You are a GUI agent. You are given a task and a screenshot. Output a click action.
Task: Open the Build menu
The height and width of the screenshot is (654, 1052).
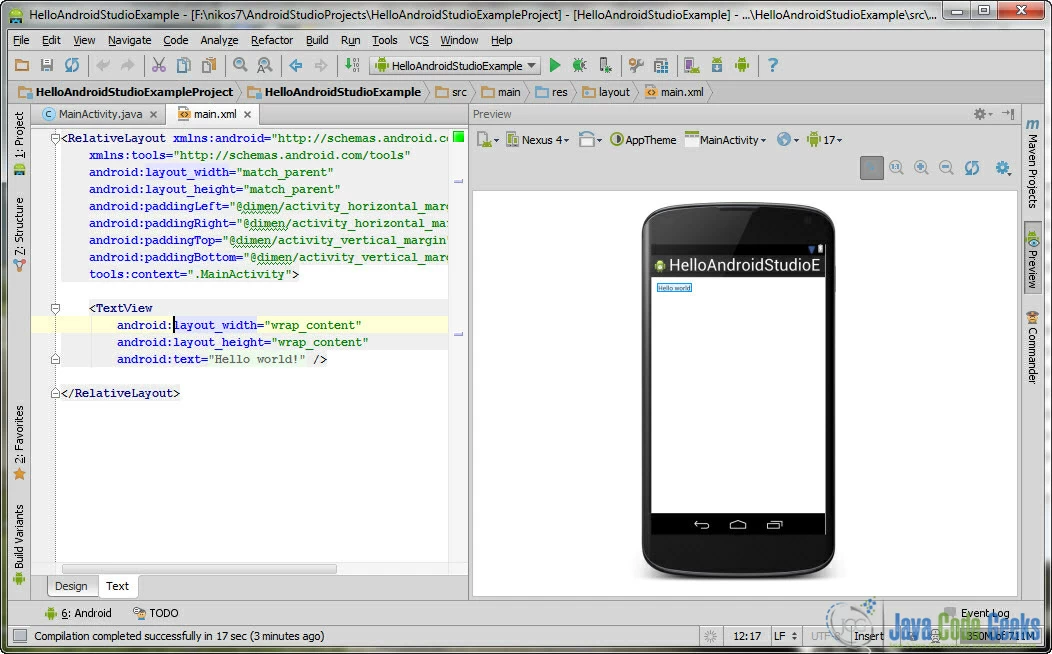(x=317, y=40)
